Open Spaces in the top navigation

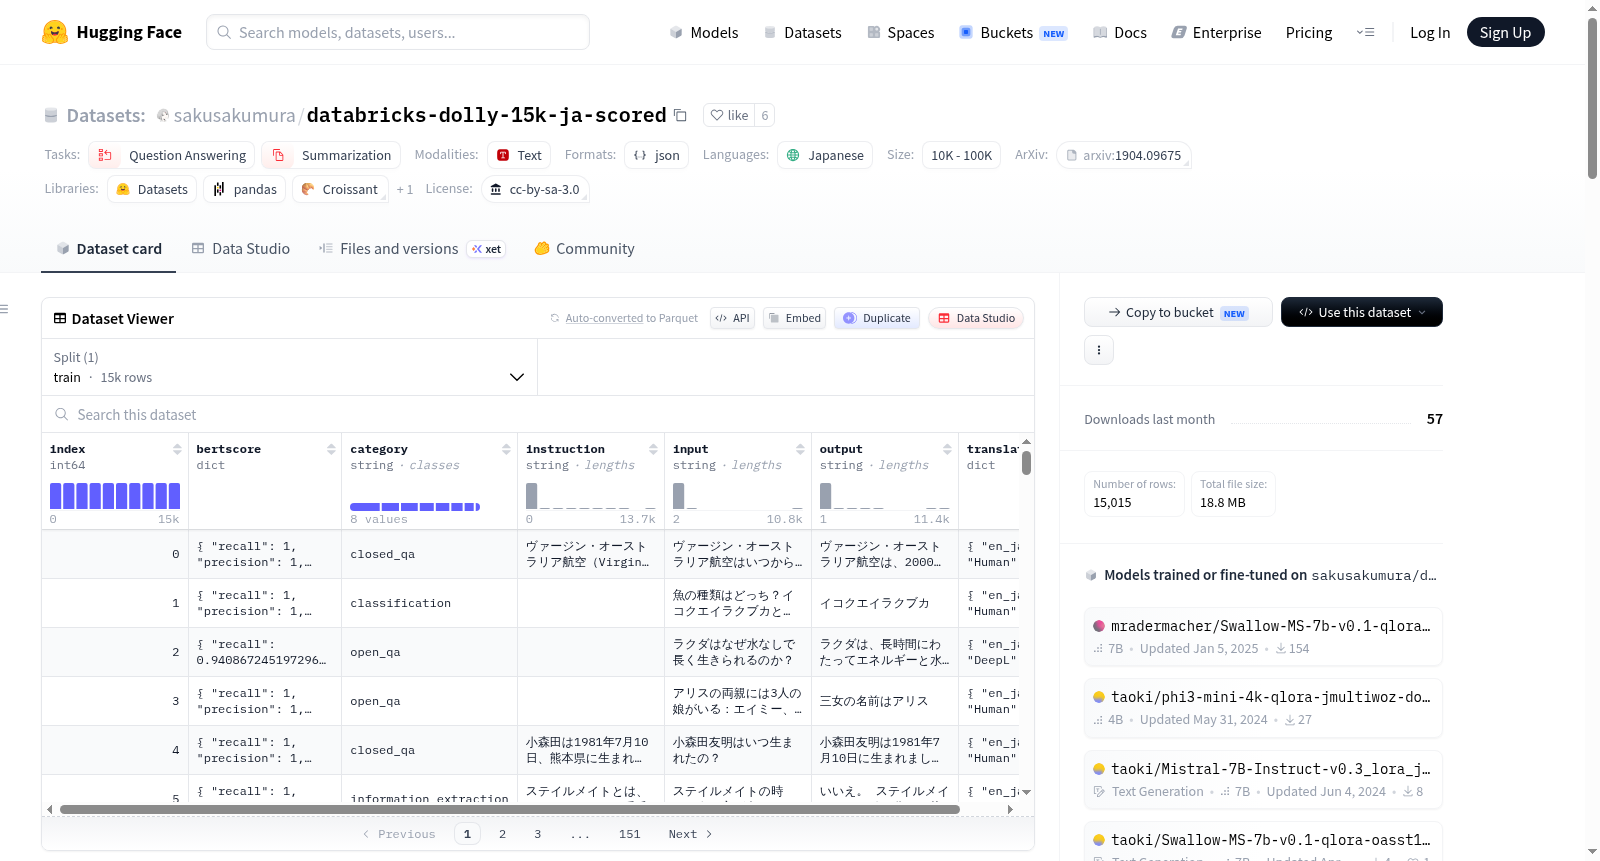point(901,32)
